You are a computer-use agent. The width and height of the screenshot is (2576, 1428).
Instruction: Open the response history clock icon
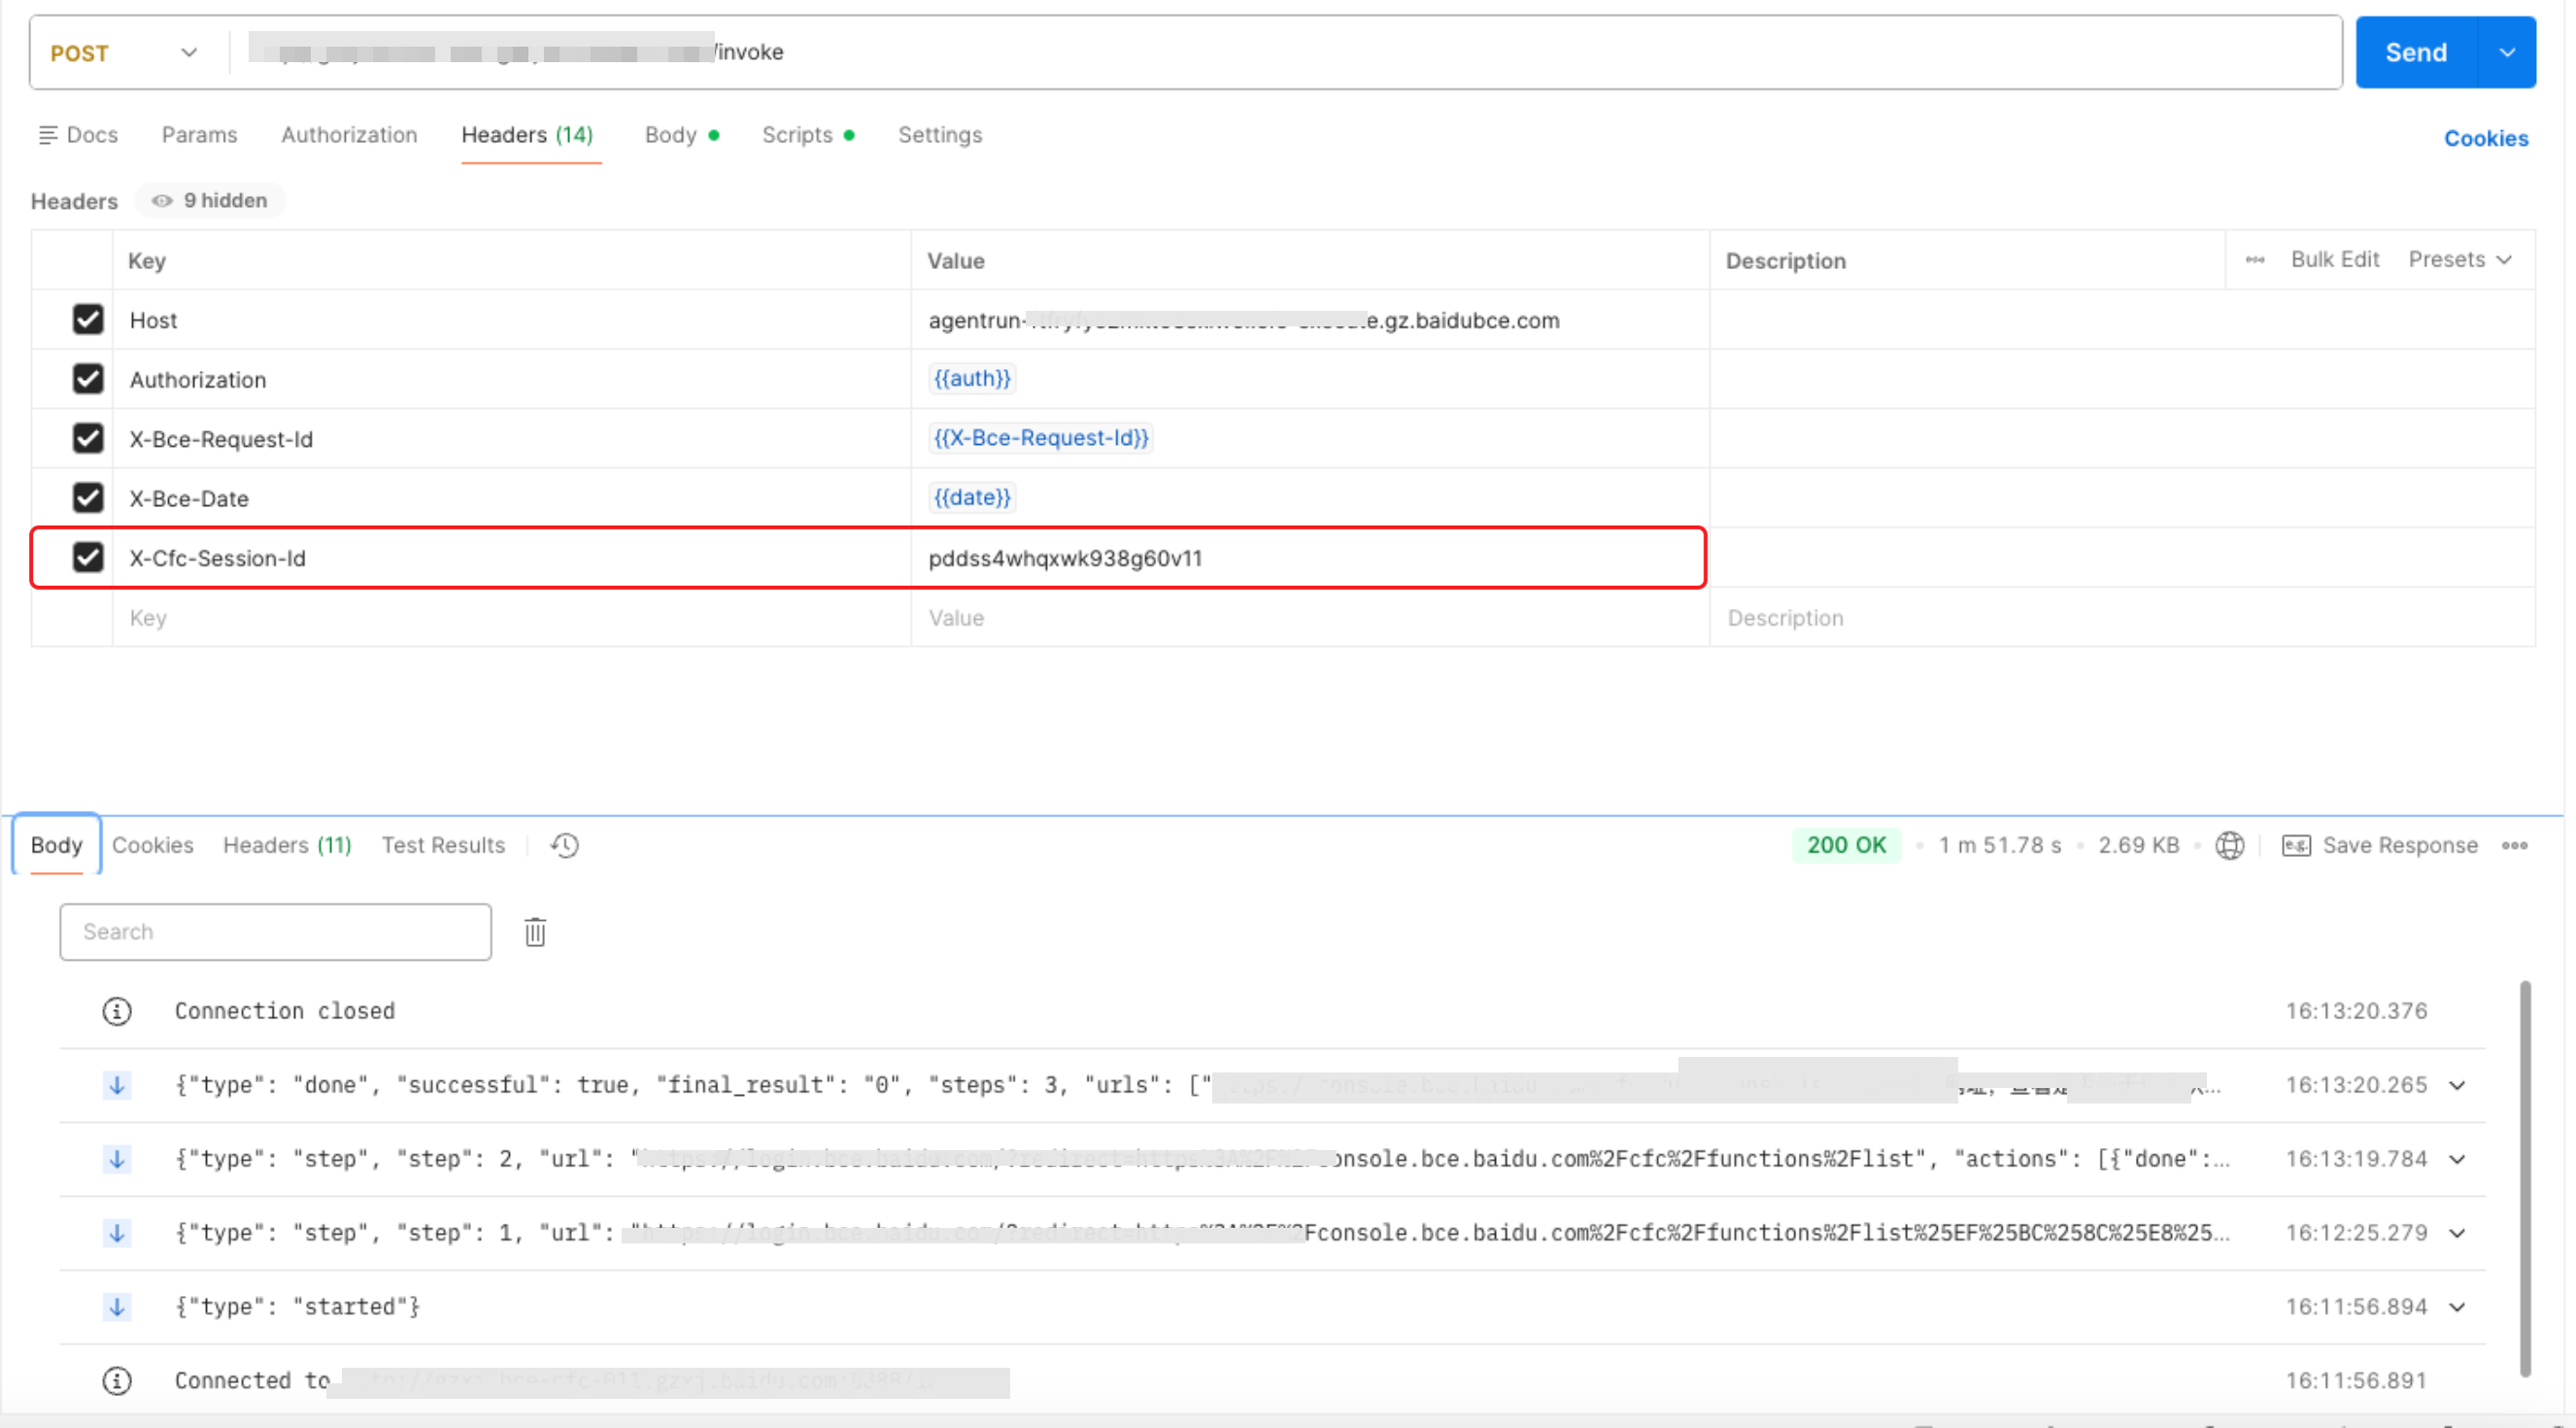pos(564,846)
